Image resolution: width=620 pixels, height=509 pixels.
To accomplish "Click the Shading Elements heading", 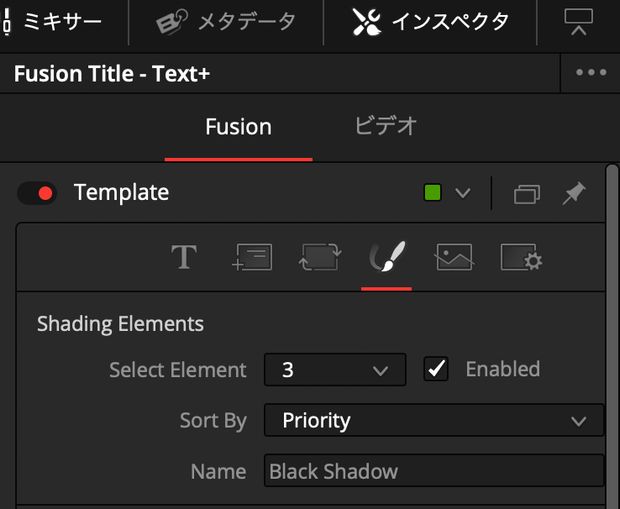I will [x=120, y=324].
